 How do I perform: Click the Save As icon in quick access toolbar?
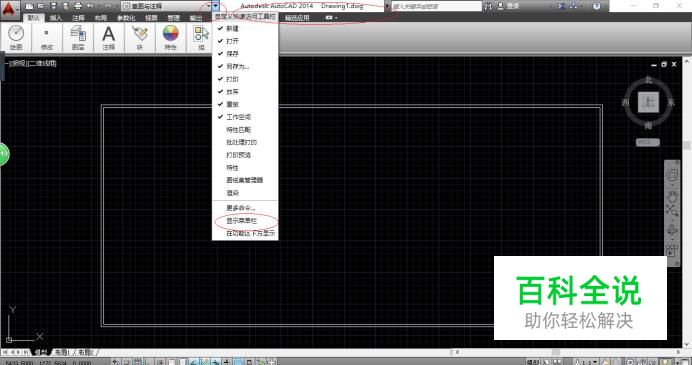pyautogui.click(x=65, y=6)
